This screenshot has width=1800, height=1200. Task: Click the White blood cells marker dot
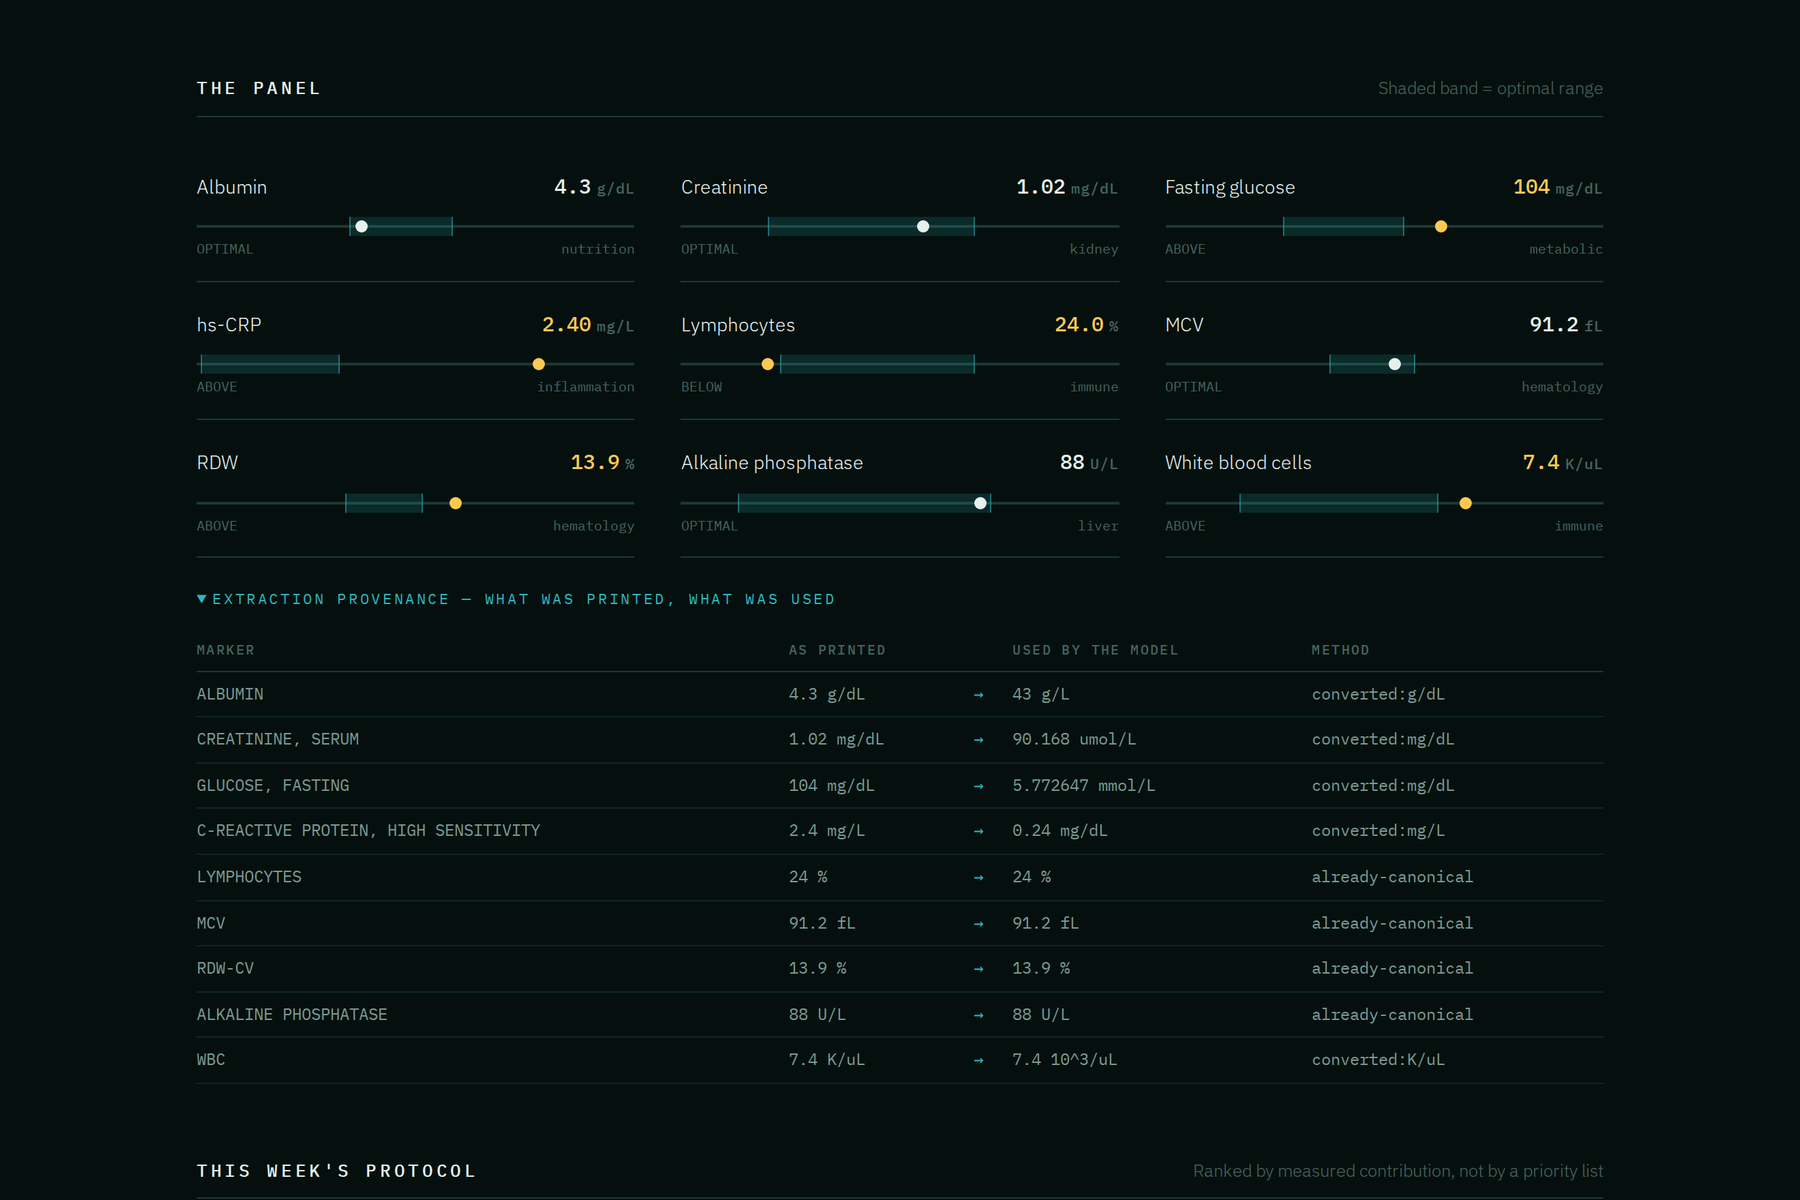[x=1466, y=503]
